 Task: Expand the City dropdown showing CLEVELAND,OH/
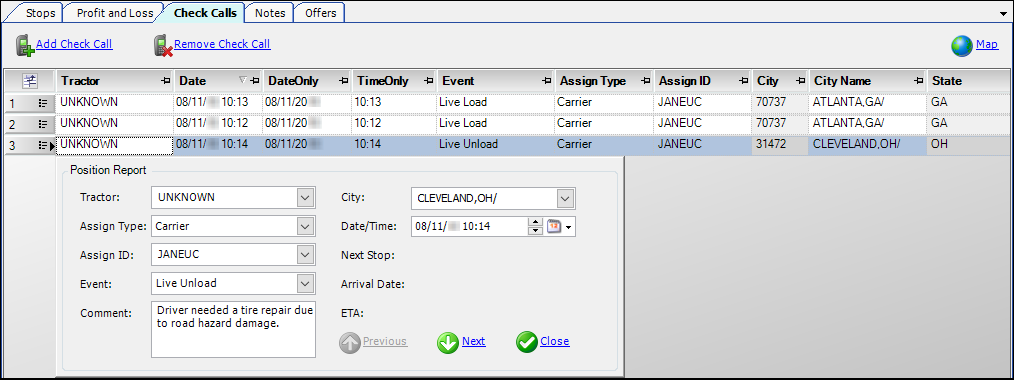coord(565,198)
